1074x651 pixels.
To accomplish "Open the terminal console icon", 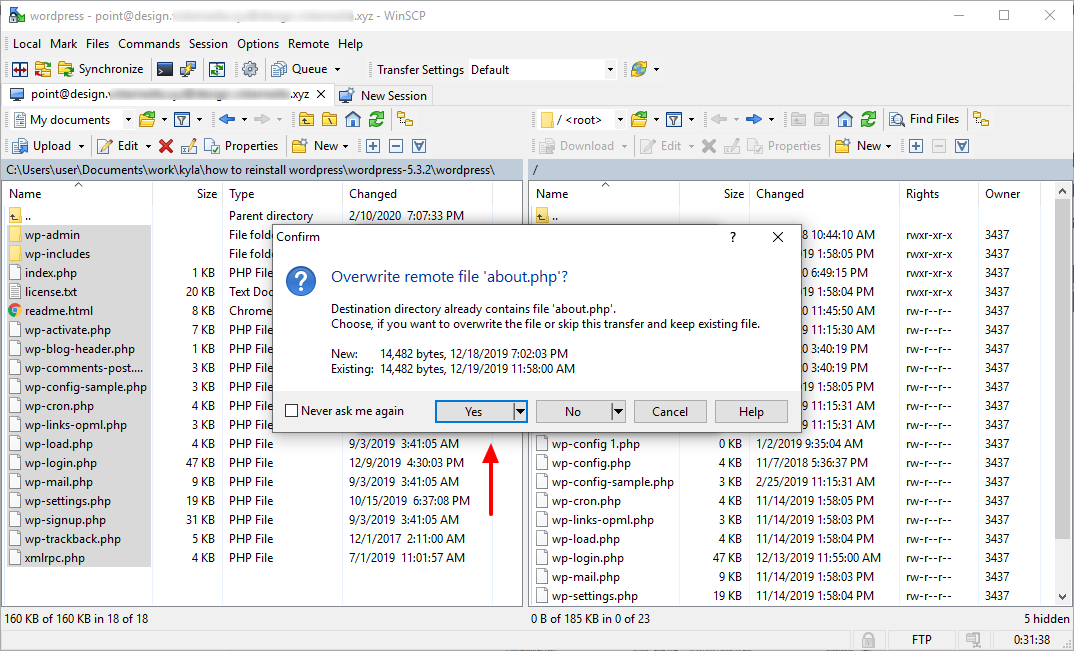I will (164, 69).
